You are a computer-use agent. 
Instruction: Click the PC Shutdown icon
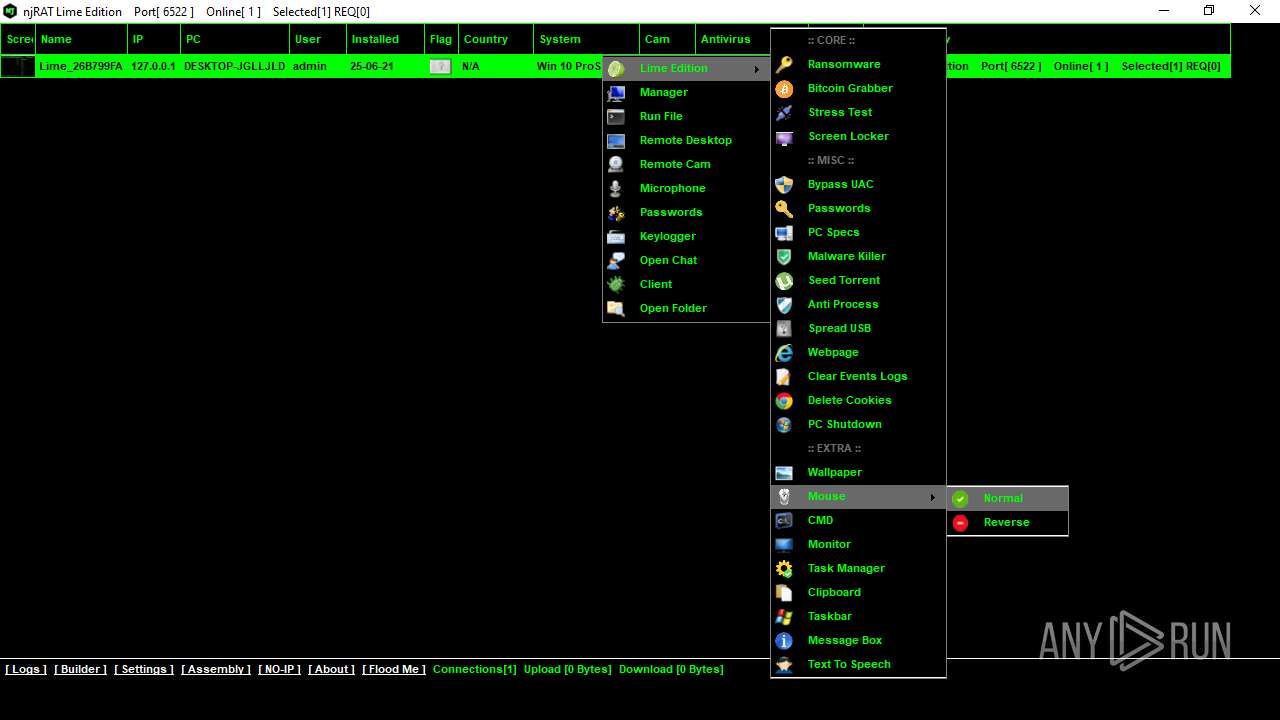[785, 424]
